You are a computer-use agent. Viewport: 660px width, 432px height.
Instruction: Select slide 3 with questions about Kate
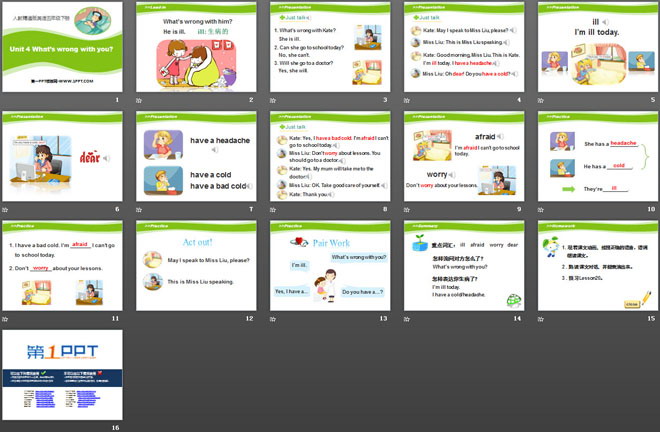pyautogui.click(x=330, y=47)
